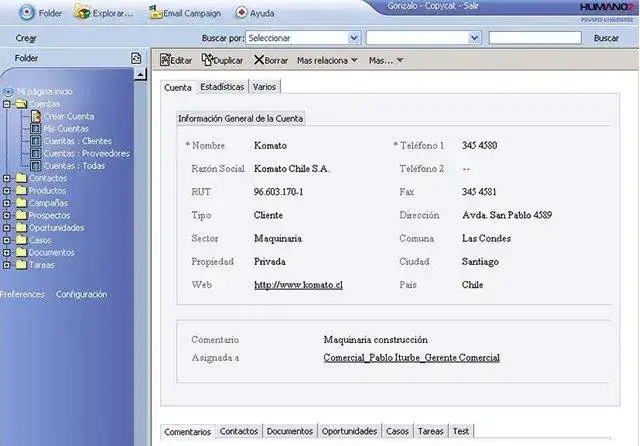
Task: Open the Preferences link in sidebar
Action: point(22,294)
